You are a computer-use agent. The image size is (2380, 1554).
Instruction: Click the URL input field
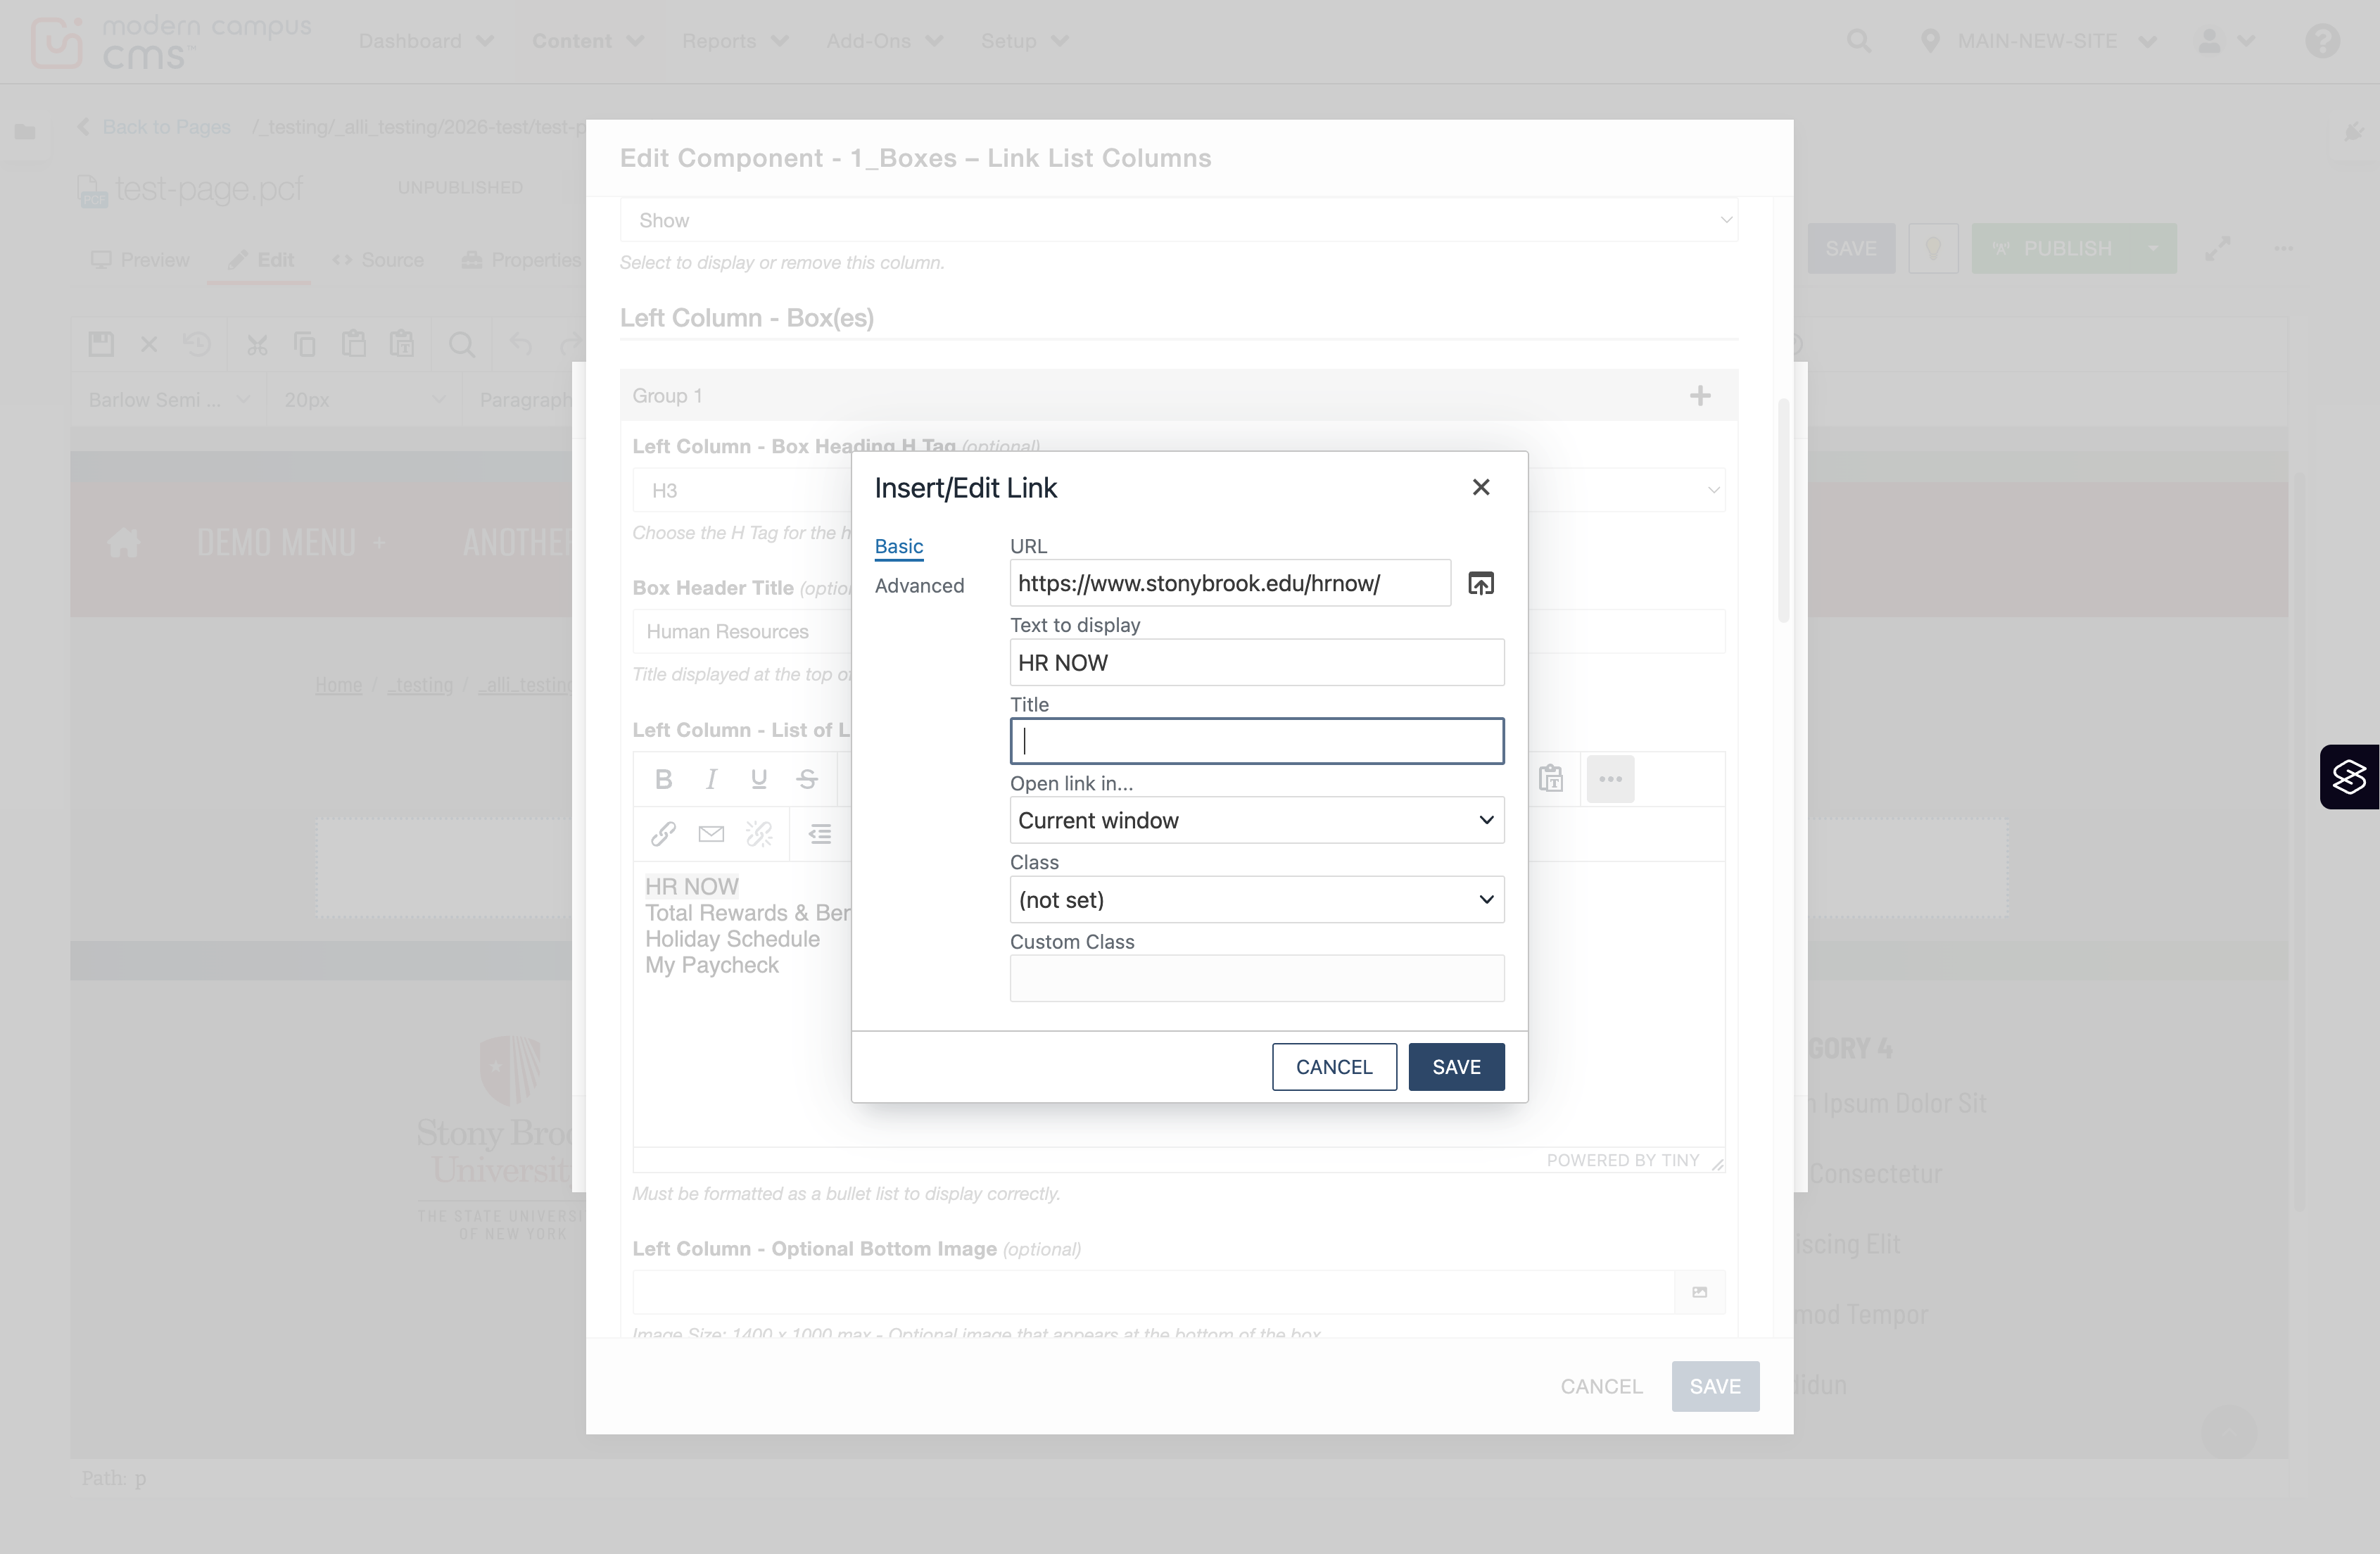(x=1230, y=583)
